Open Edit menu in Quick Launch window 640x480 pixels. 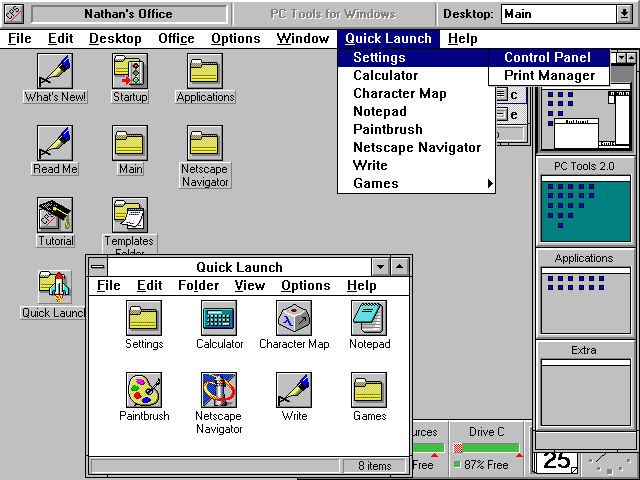pyautogui.click(x=149, y=285)
